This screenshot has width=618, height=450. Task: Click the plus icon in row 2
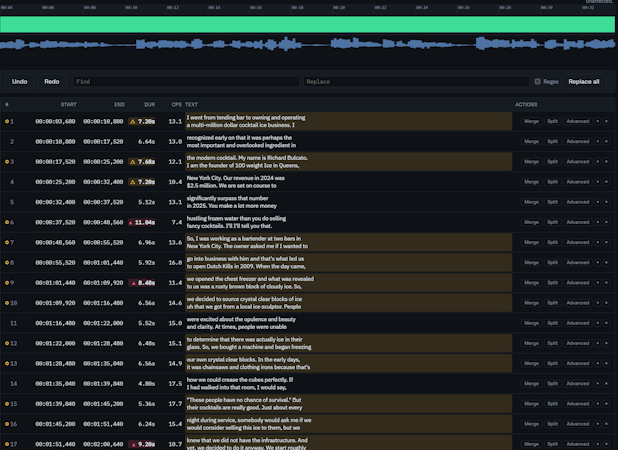598,141
